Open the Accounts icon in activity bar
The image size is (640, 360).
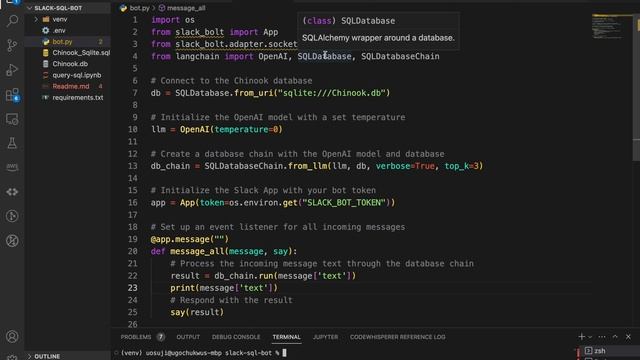point(12,336)
